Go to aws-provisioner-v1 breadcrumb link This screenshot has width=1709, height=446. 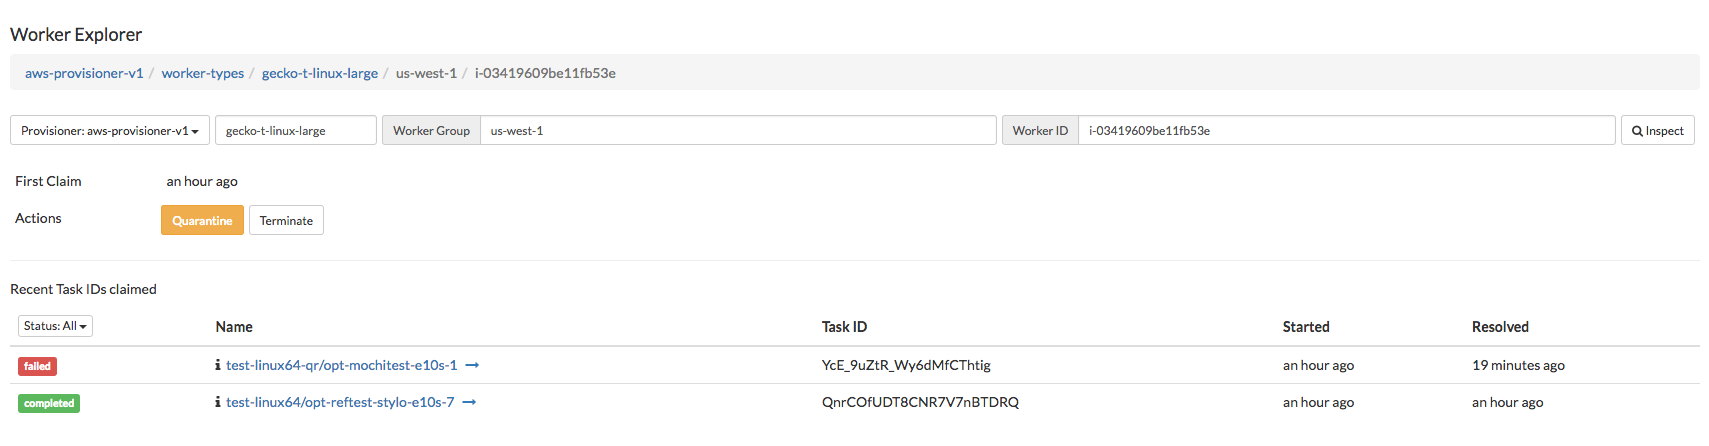84,73
